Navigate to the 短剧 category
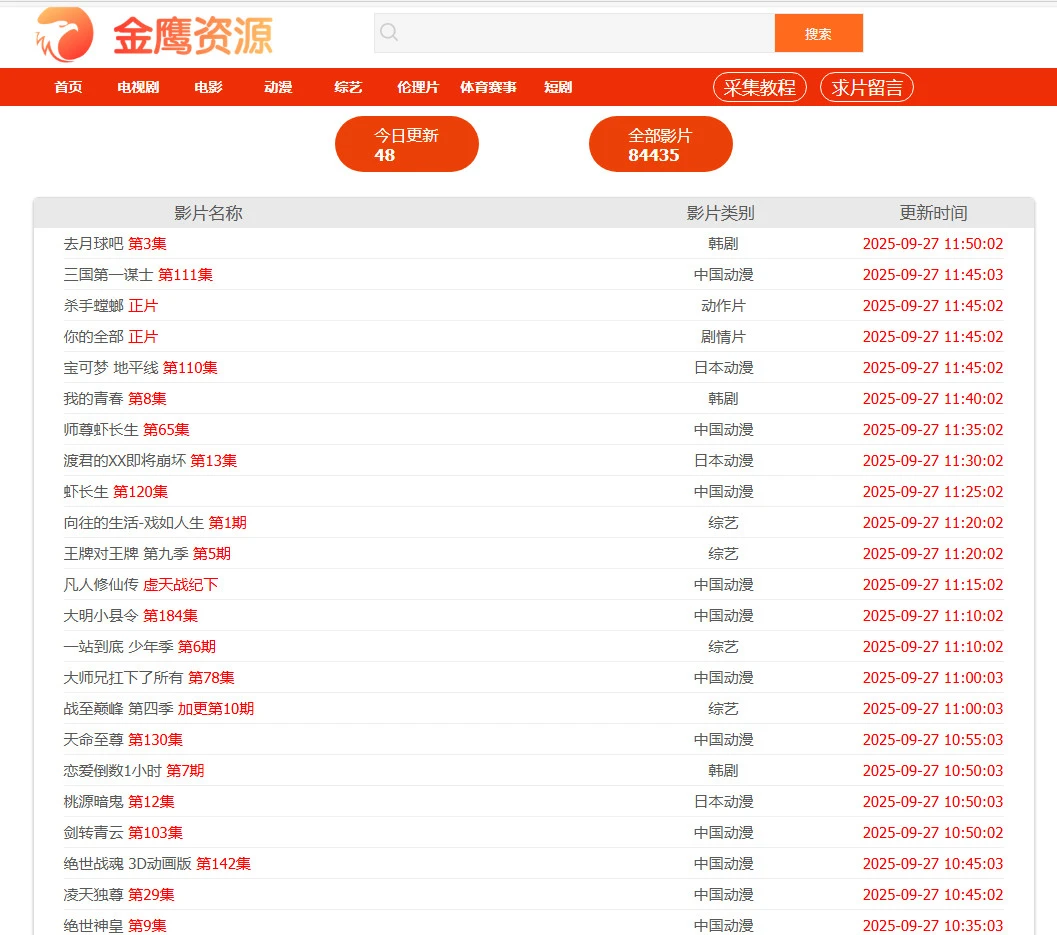This screenshot has width=1057, height=935. [x=558, y=87]
